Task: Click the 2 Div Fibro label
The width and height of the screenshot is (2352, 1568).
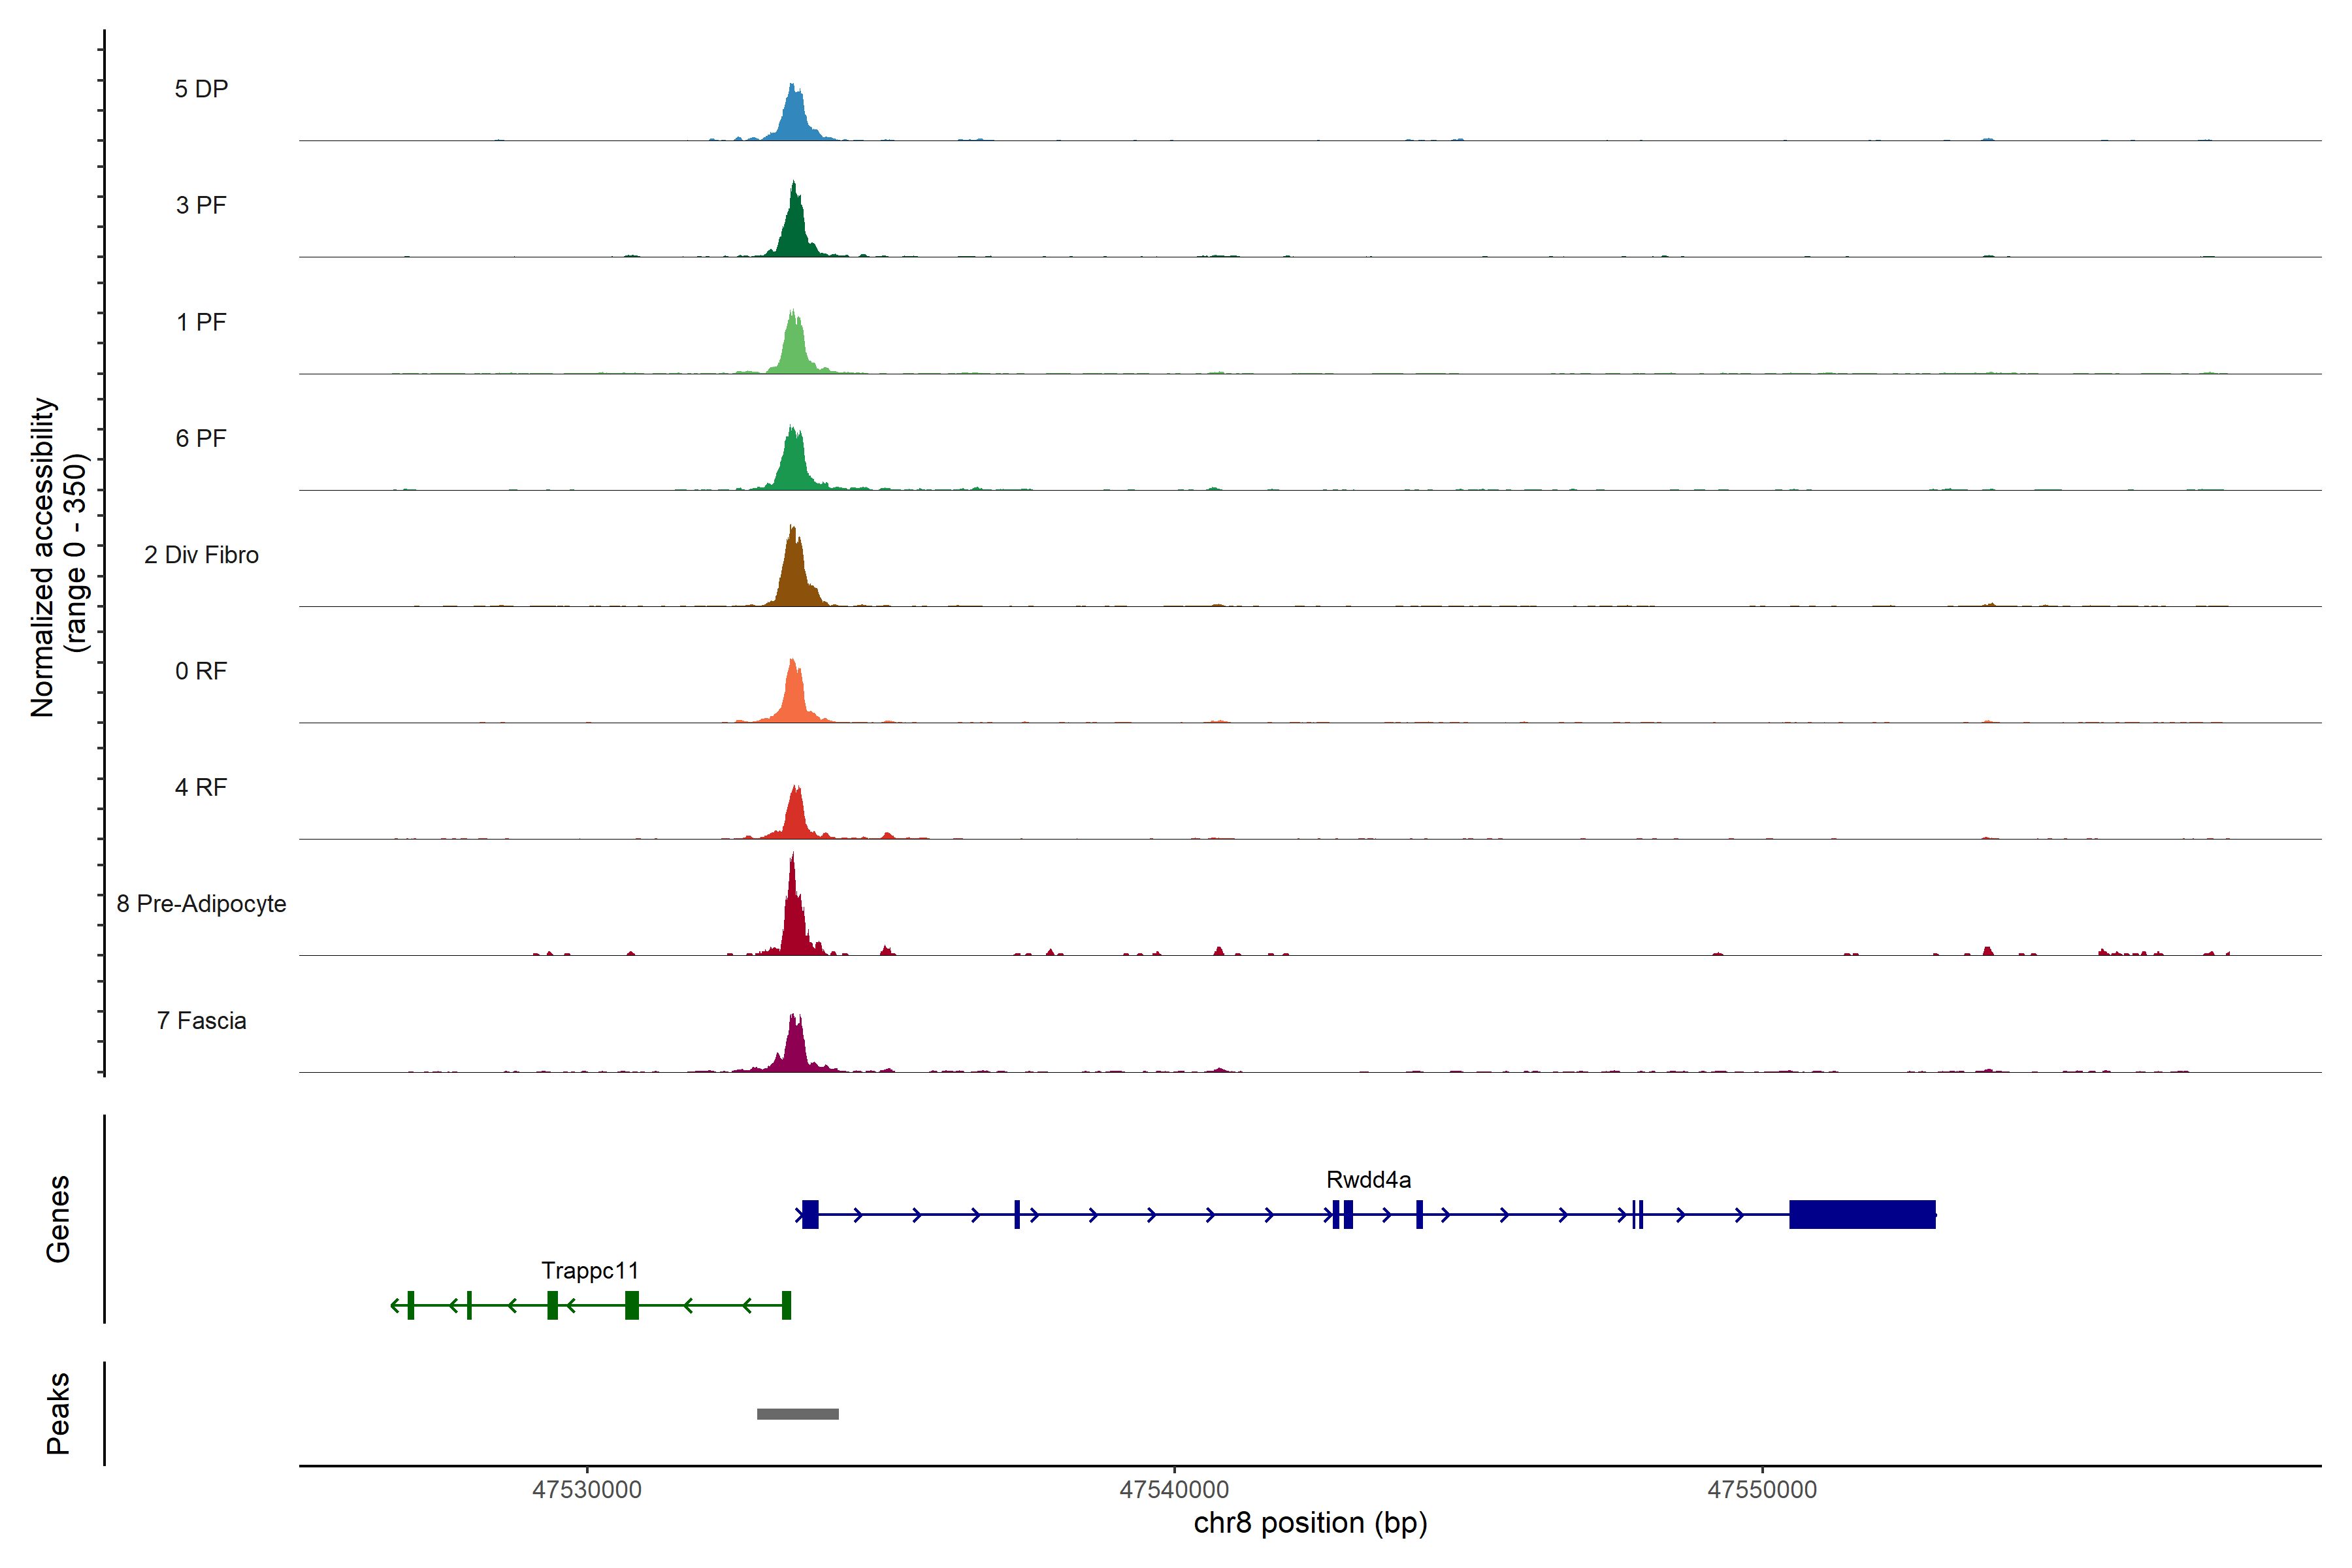Action: coord(201,555)
